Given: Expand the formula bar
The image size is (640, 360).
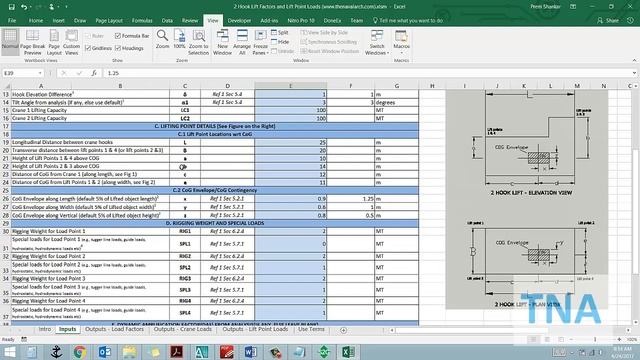Looking at the screenshot, I should tap(634, 73).
